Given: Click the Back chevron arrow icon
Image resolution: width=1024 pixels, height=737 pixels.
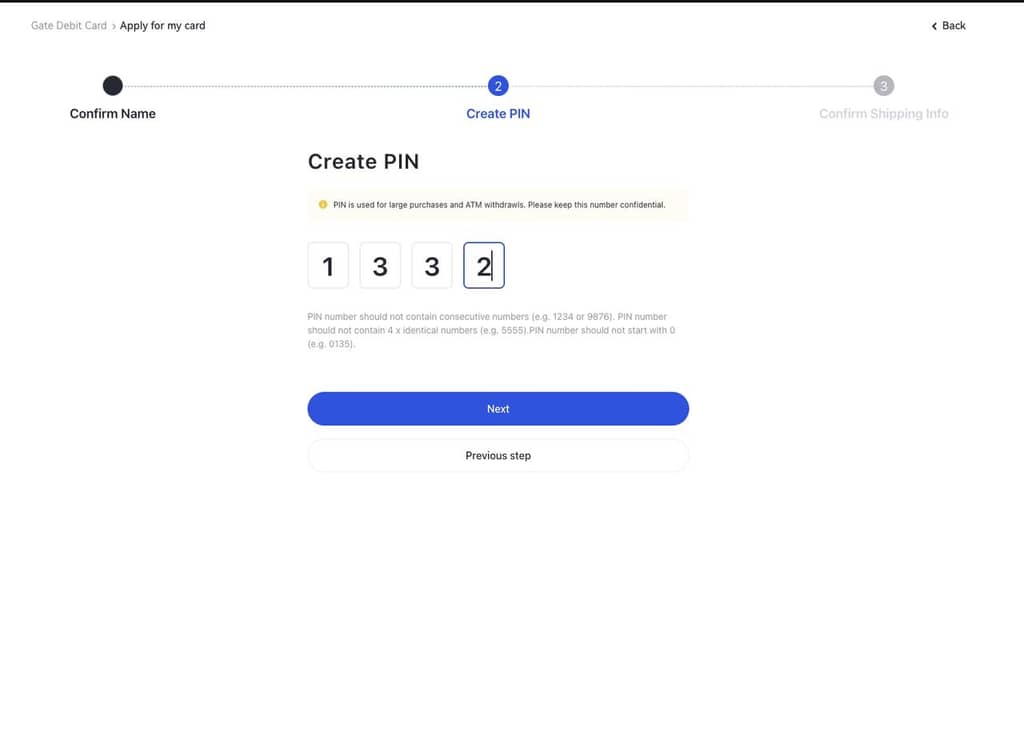Looking at the screenshot, I should [934, 26].
